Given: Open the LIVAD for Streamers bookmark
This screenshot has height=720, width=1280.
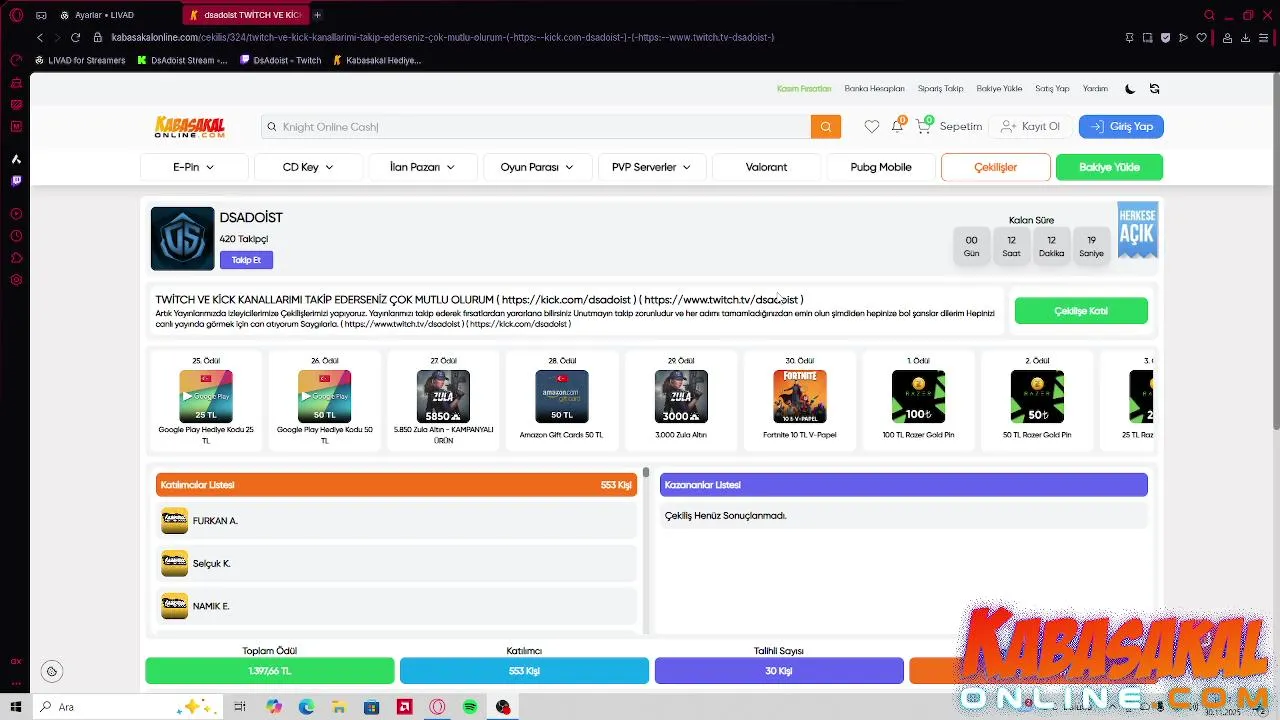Looking at the screenshot, I should click(x=80, y=60).
